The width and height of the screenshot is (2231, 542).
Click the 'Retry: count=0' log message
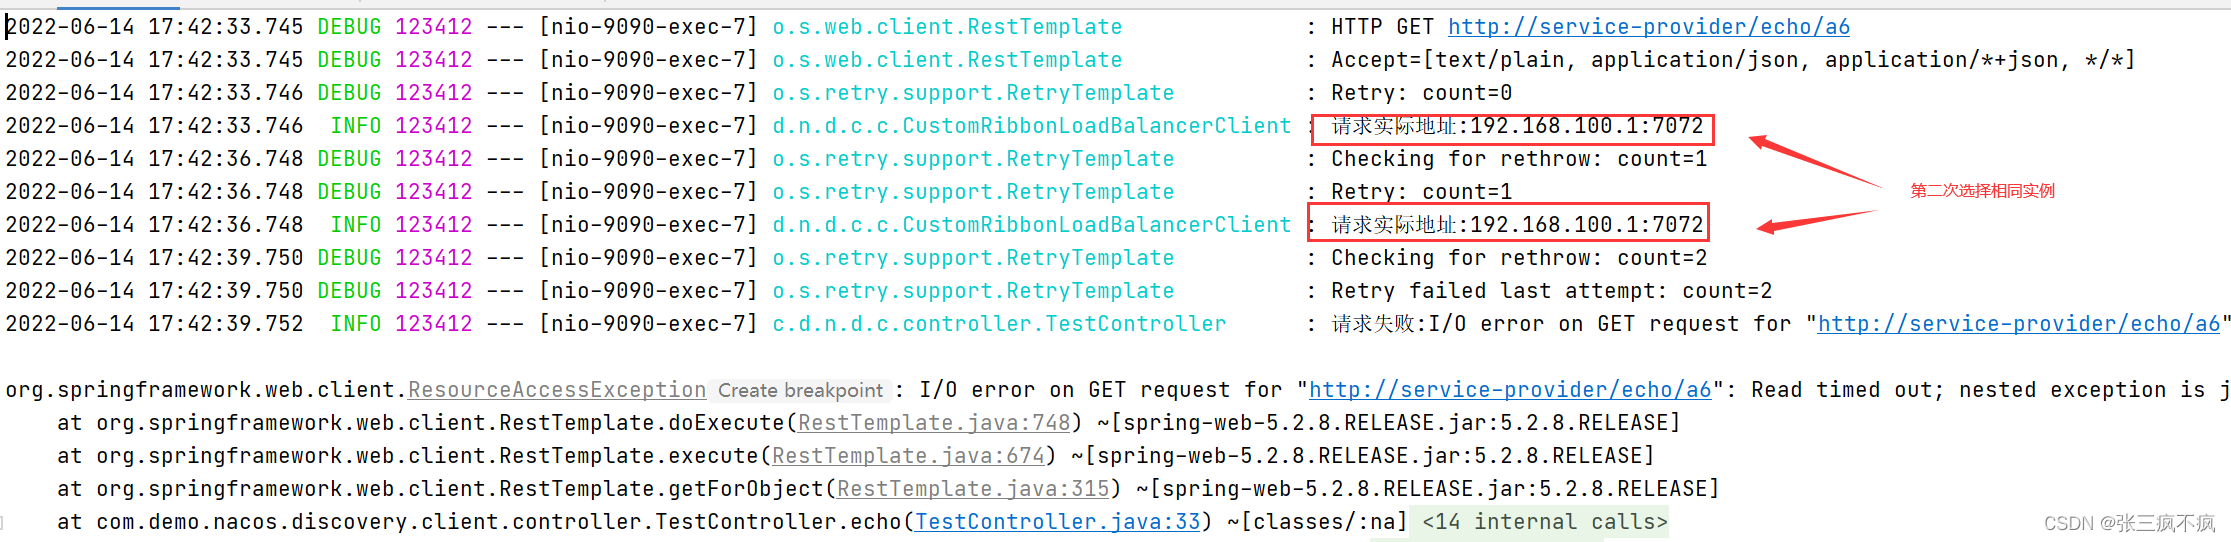(1421, 93)
